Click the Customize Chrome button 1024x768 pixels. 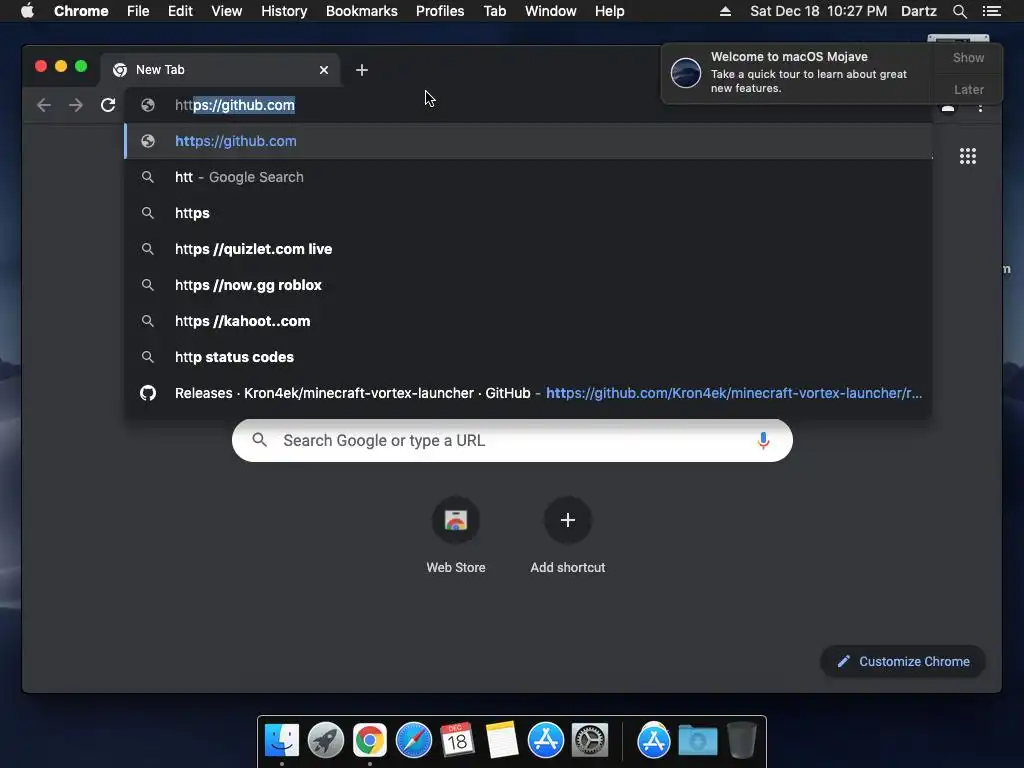pyautogui.click(x=903, y=662)
